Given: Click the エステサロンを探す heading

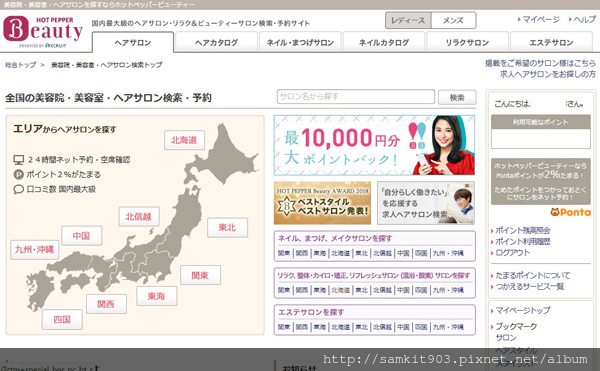Looking at the screenshot, I should (x=311, y=312).
